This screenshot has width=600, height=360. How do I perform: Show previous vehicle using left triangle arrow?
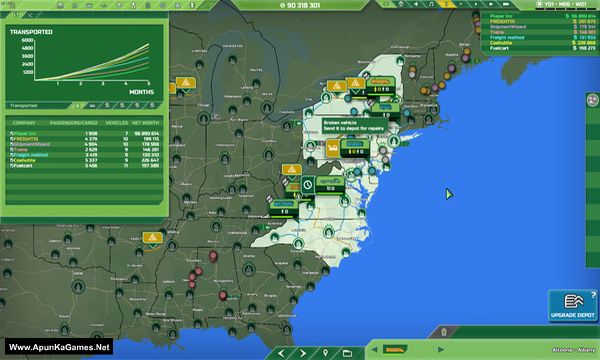(x=375, y=349)
